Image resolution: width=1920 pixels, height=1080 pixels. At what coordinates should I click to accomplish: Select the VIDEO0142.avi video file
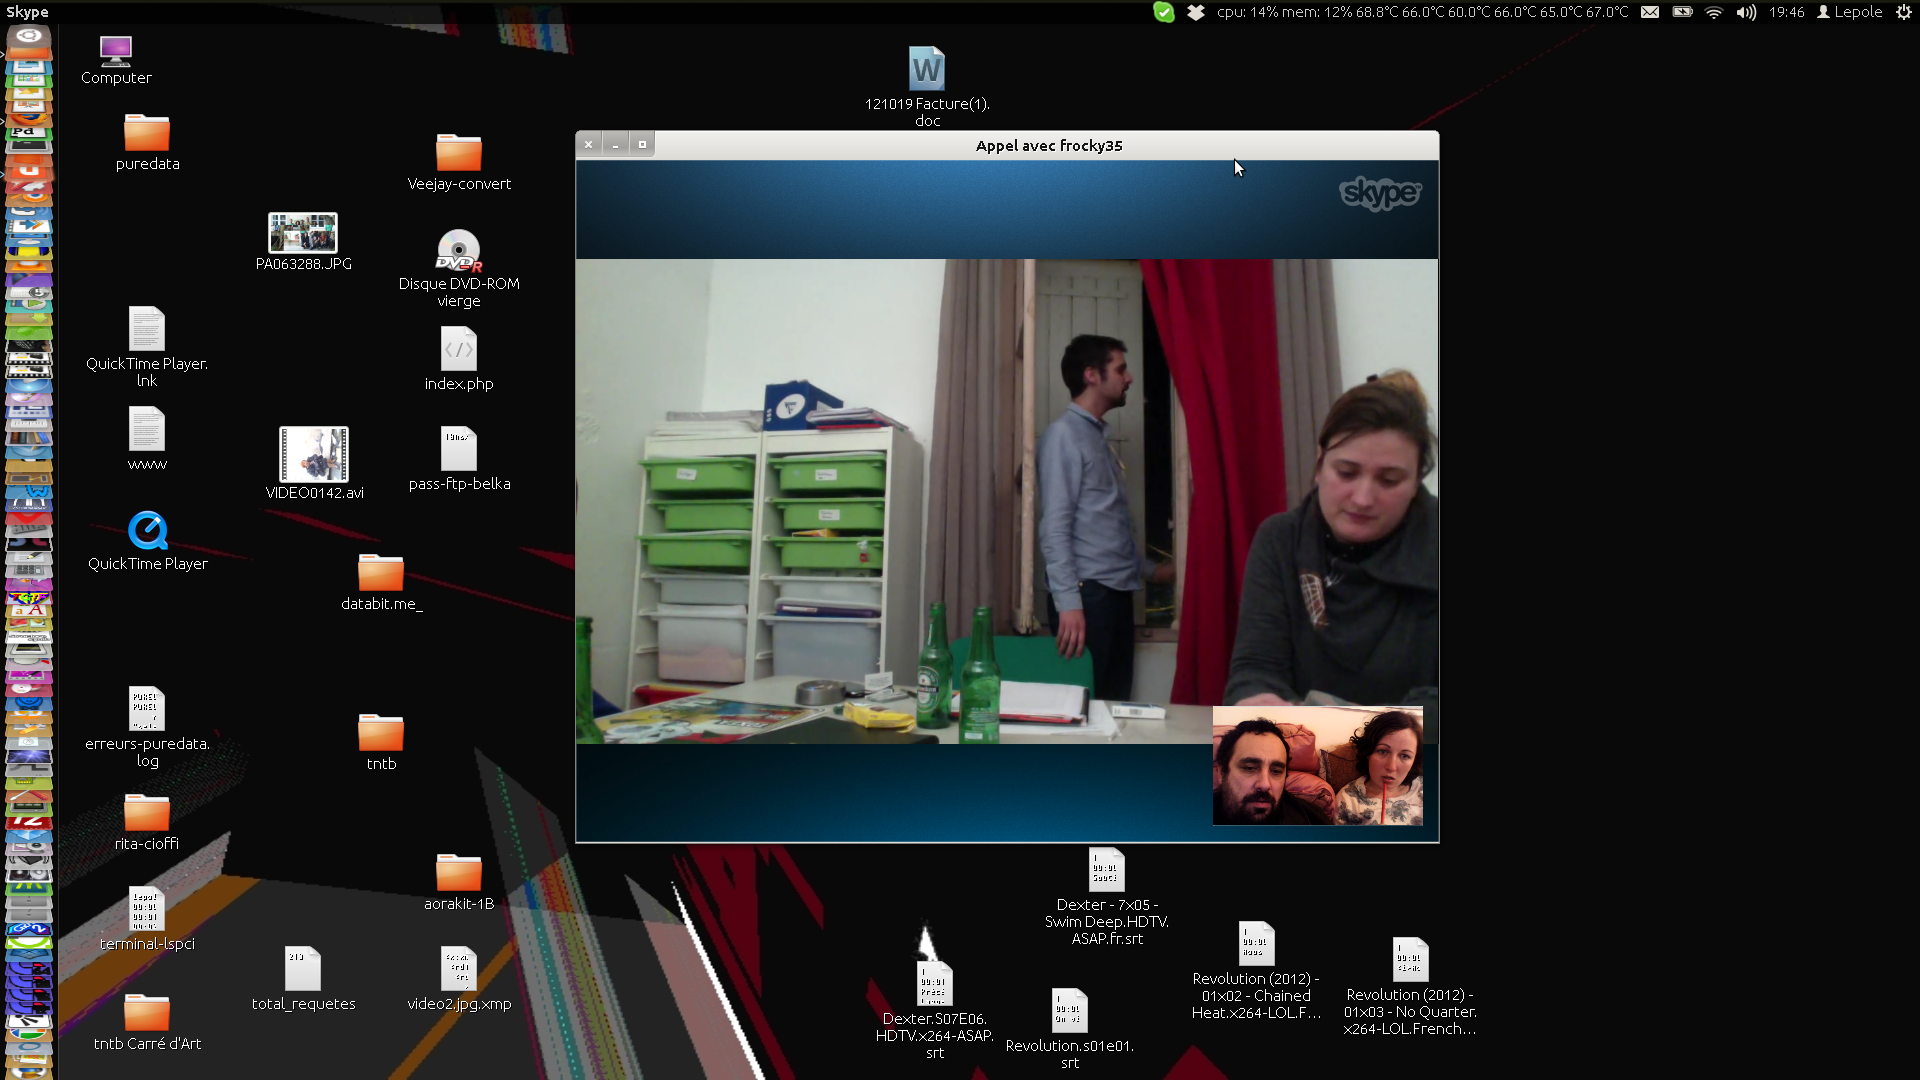pos(314,455)
